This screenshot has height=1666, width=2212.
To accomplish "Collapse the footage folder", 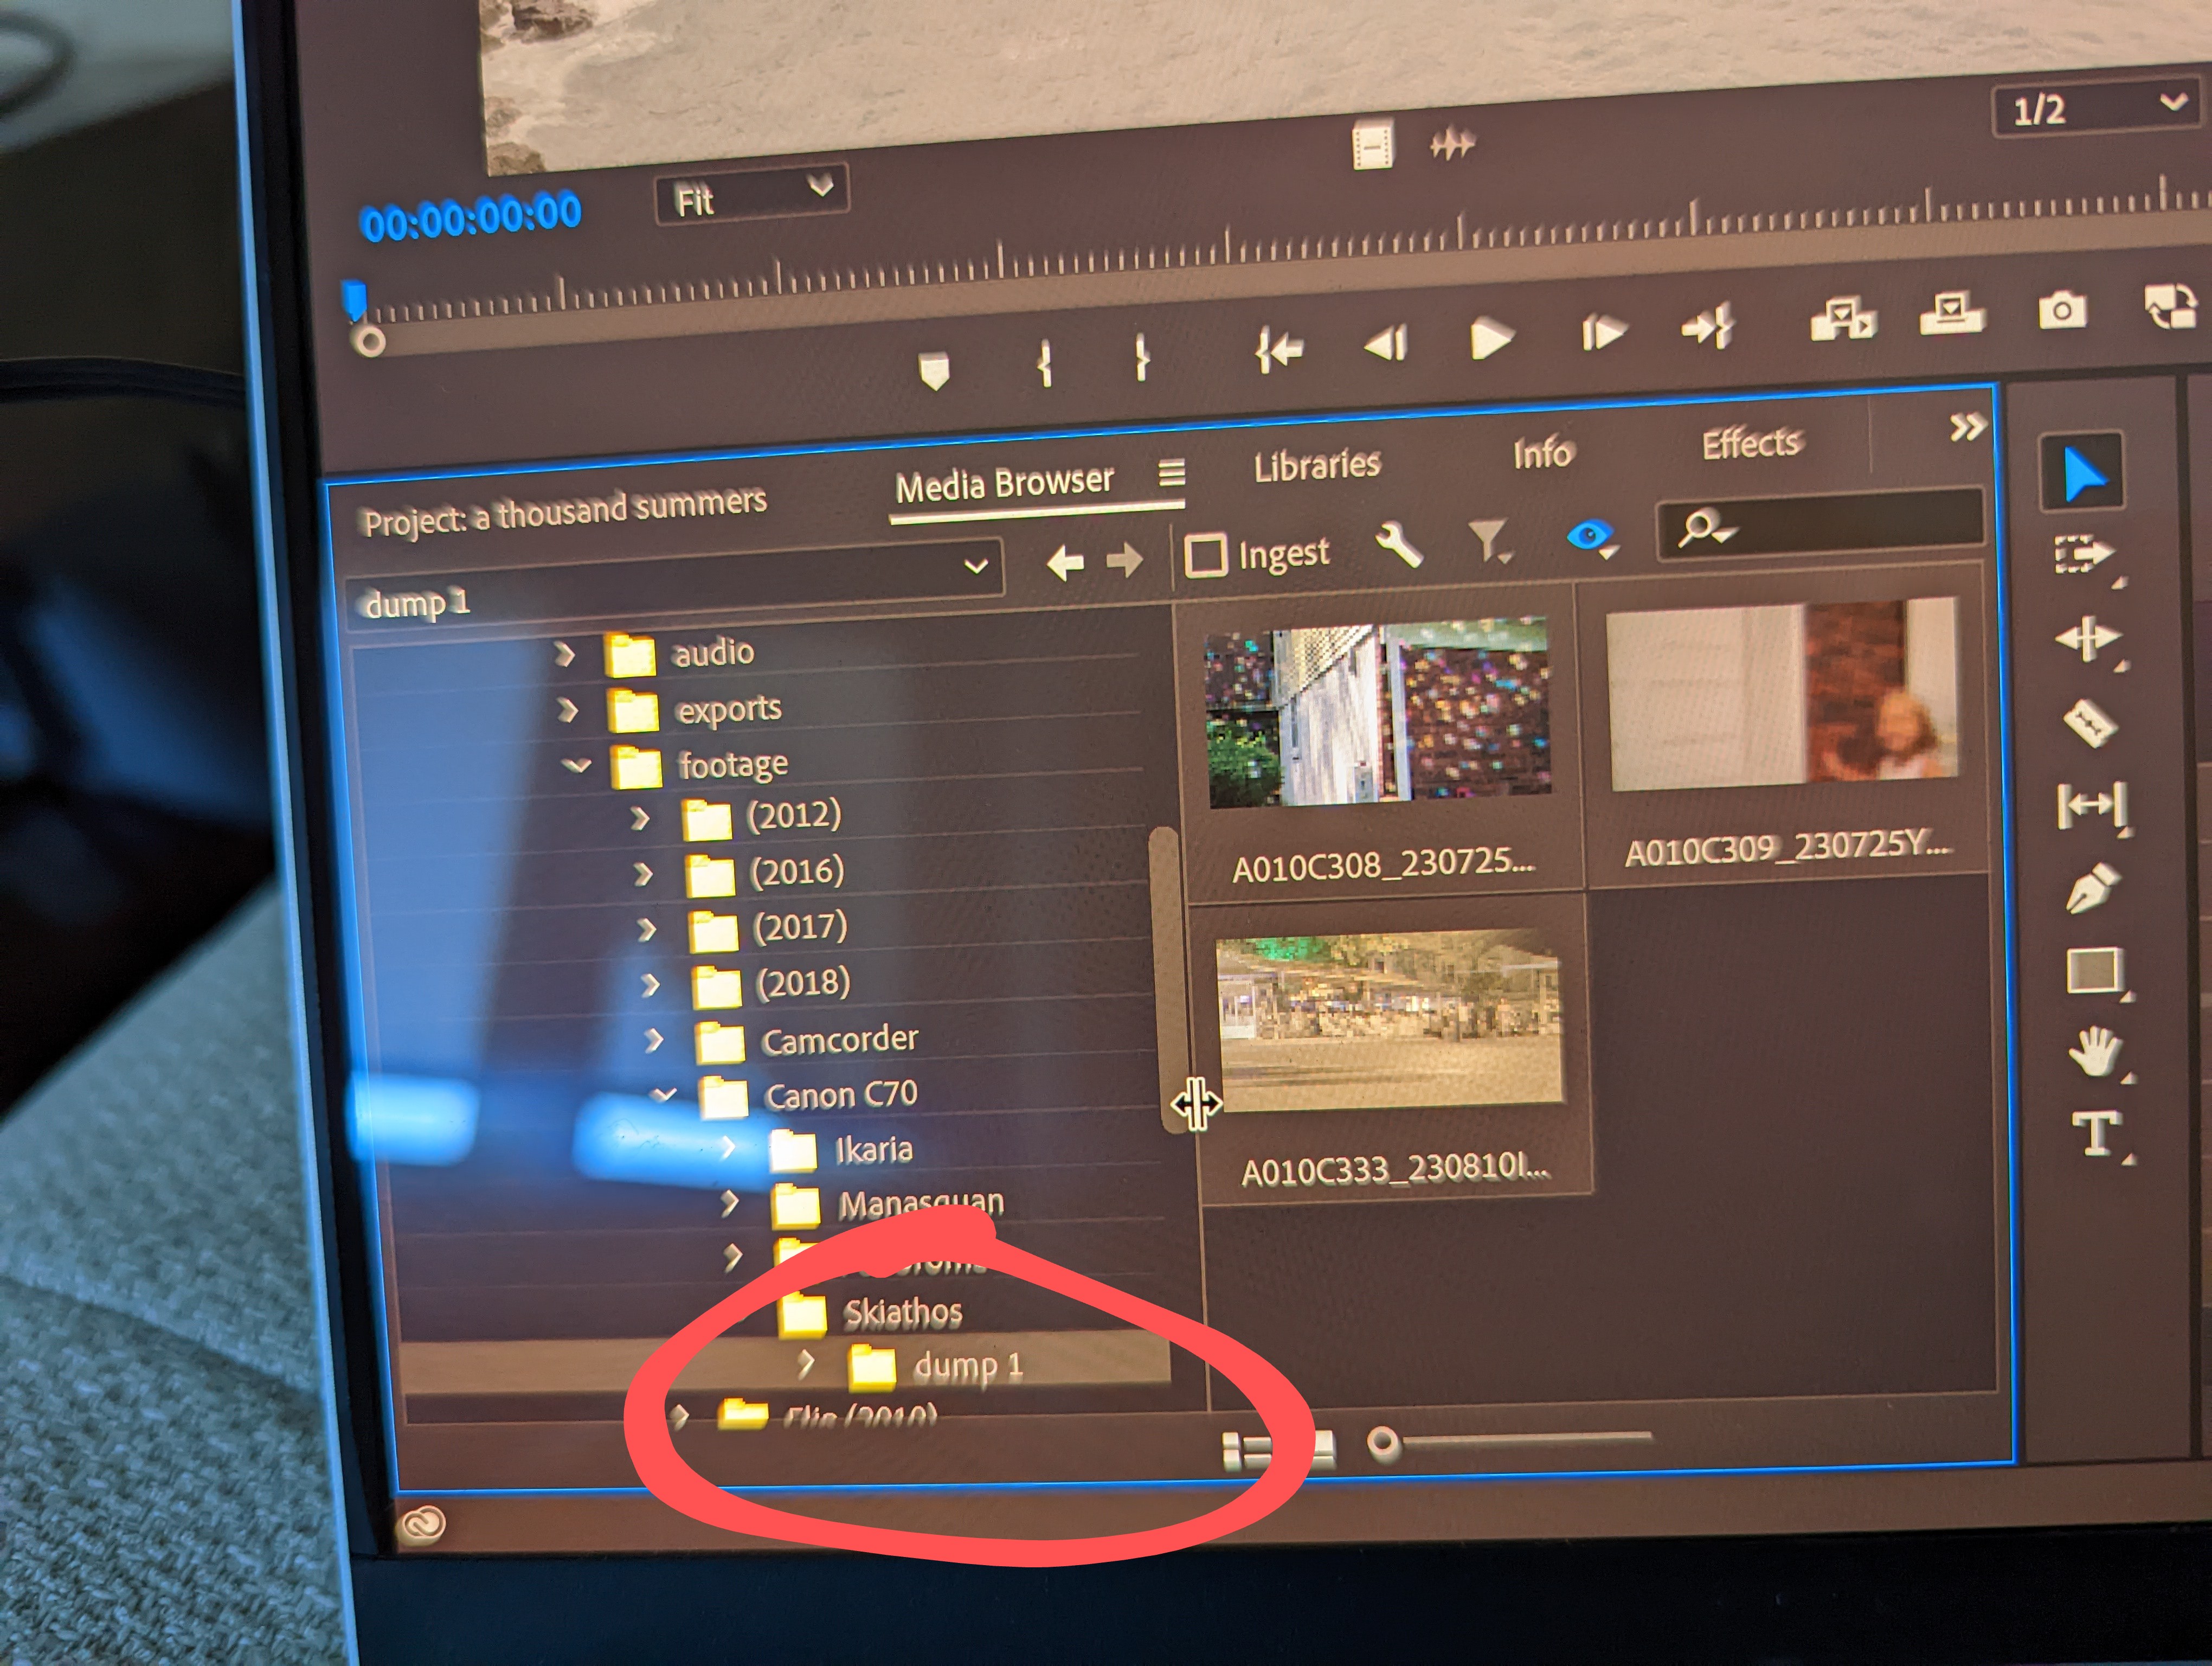I will 577,766.
